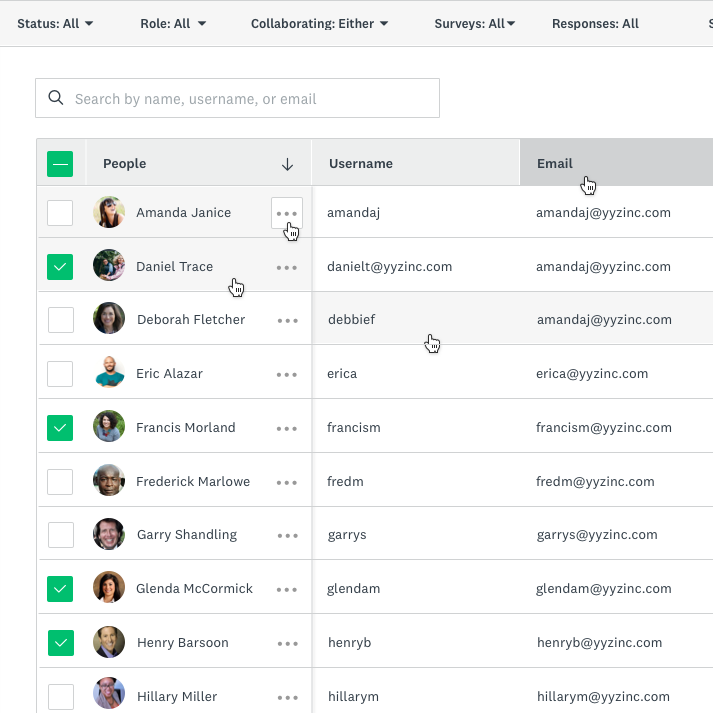Open the Surveys: All dropdown
This screenshot has width=713, height=713.
474,24
